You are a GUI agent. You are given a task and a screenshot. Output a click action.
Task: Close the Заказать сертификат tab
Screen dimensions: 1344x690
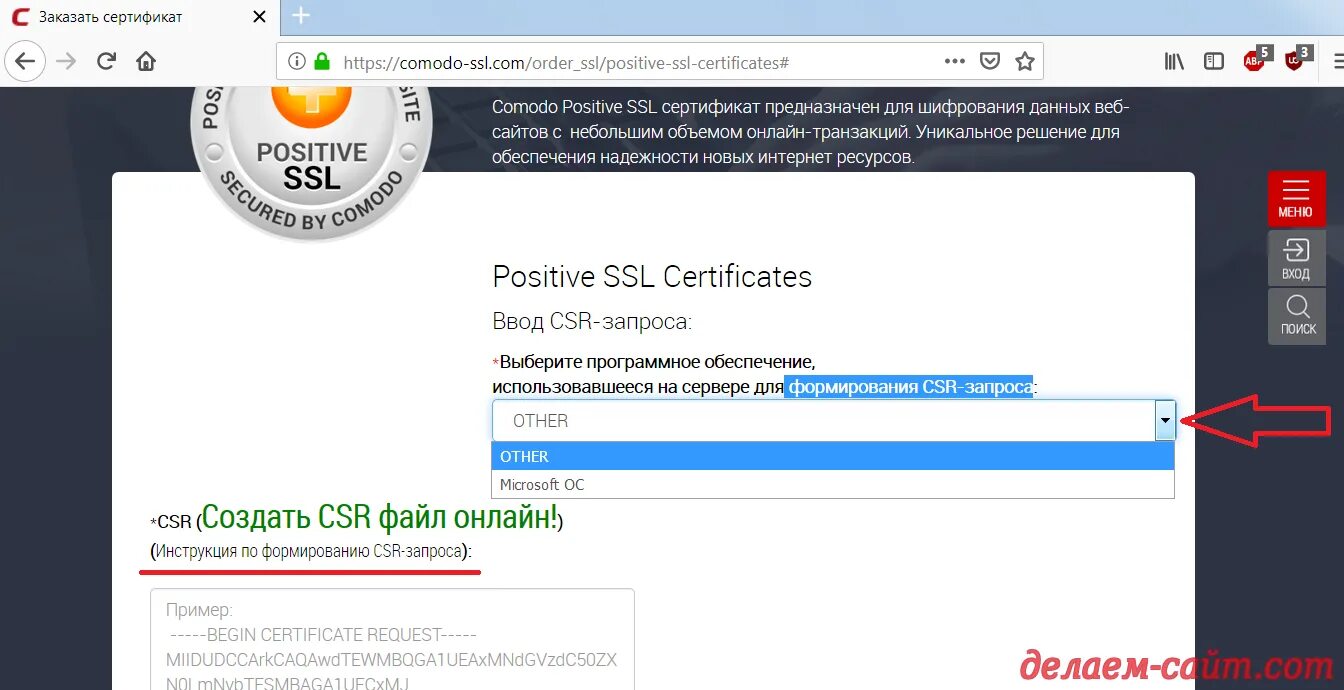point(260,17)
